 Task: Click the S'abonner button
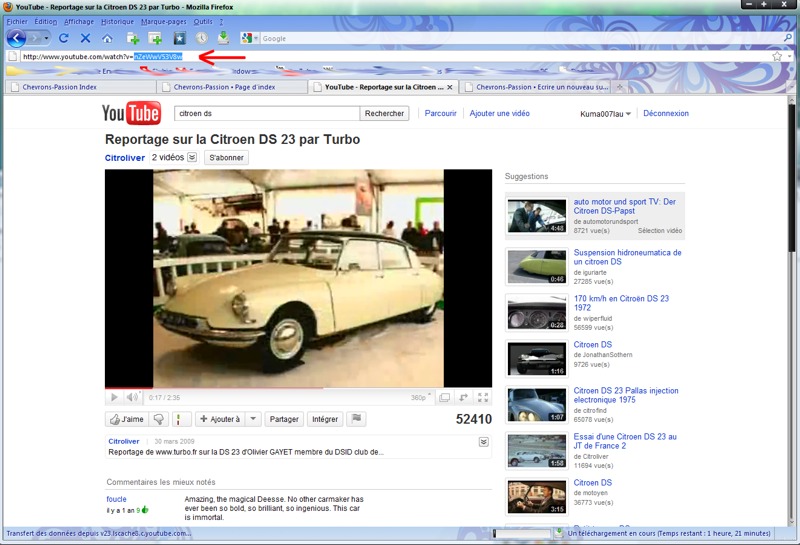pos(227,158)
